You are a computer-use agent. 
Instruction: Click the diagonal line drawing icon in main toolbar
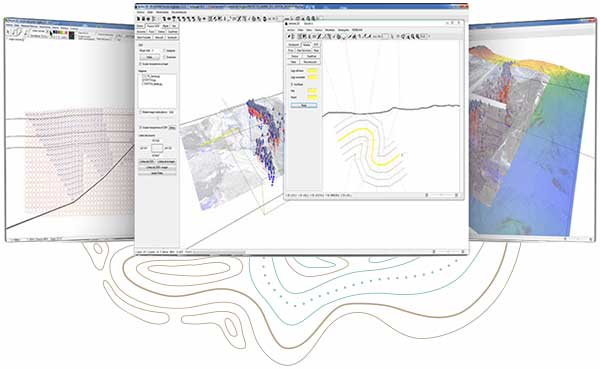point(239,19)
